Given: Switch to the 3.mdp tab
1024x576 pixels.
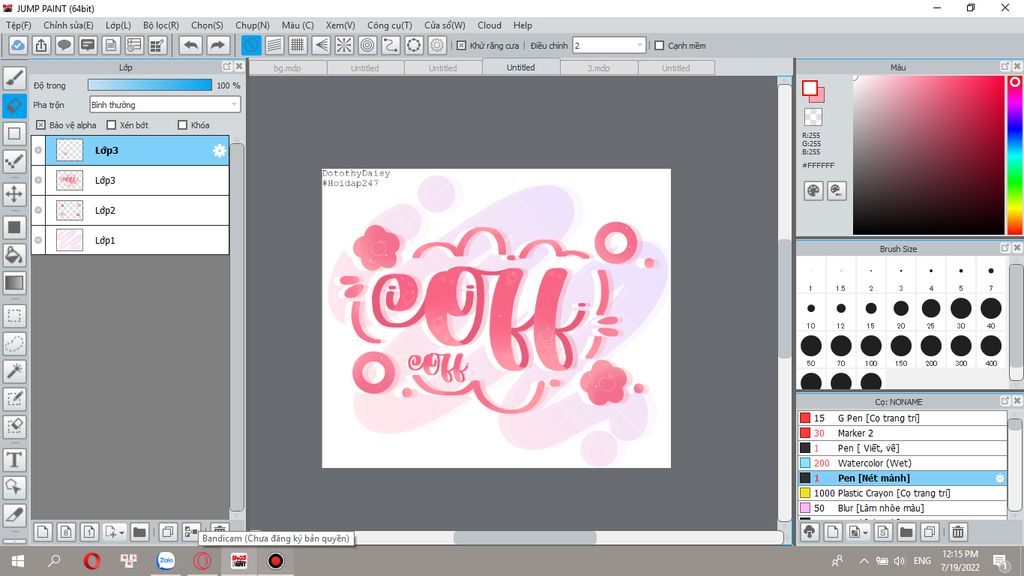Looking at the screenshot, I should 598,68.
